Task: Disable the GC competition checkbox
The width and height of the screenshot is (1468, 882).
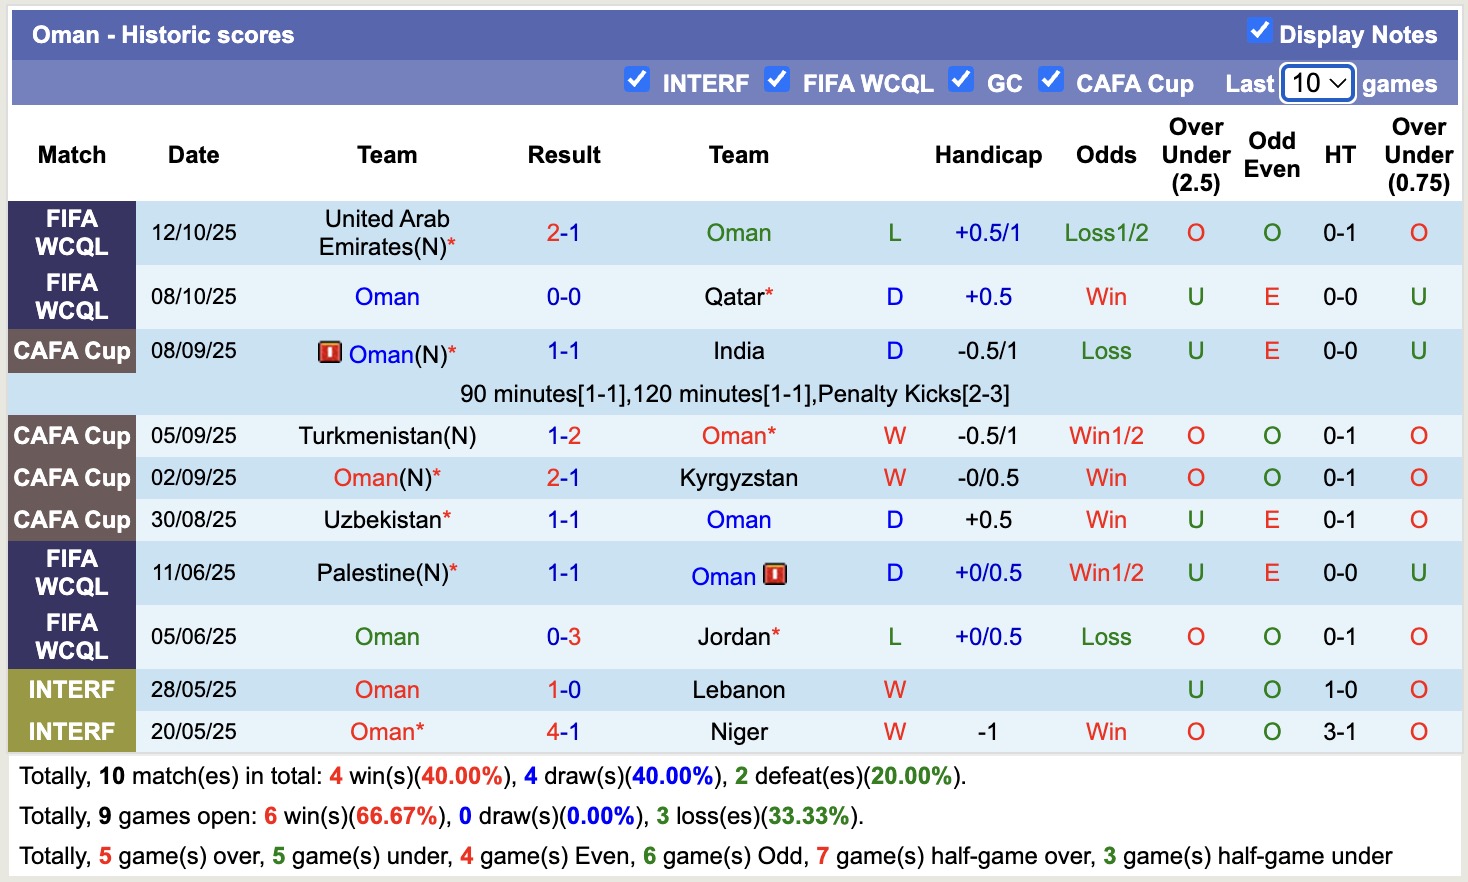Action: pos(961,80)
